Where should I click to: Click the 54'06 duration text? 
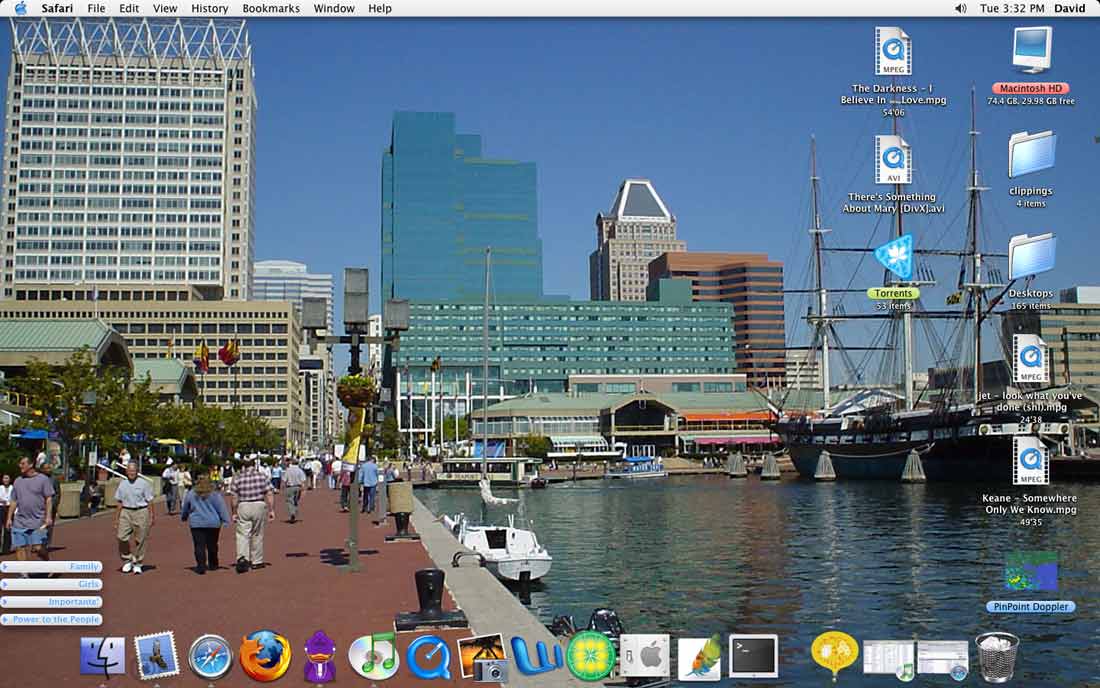click(894, 112)
